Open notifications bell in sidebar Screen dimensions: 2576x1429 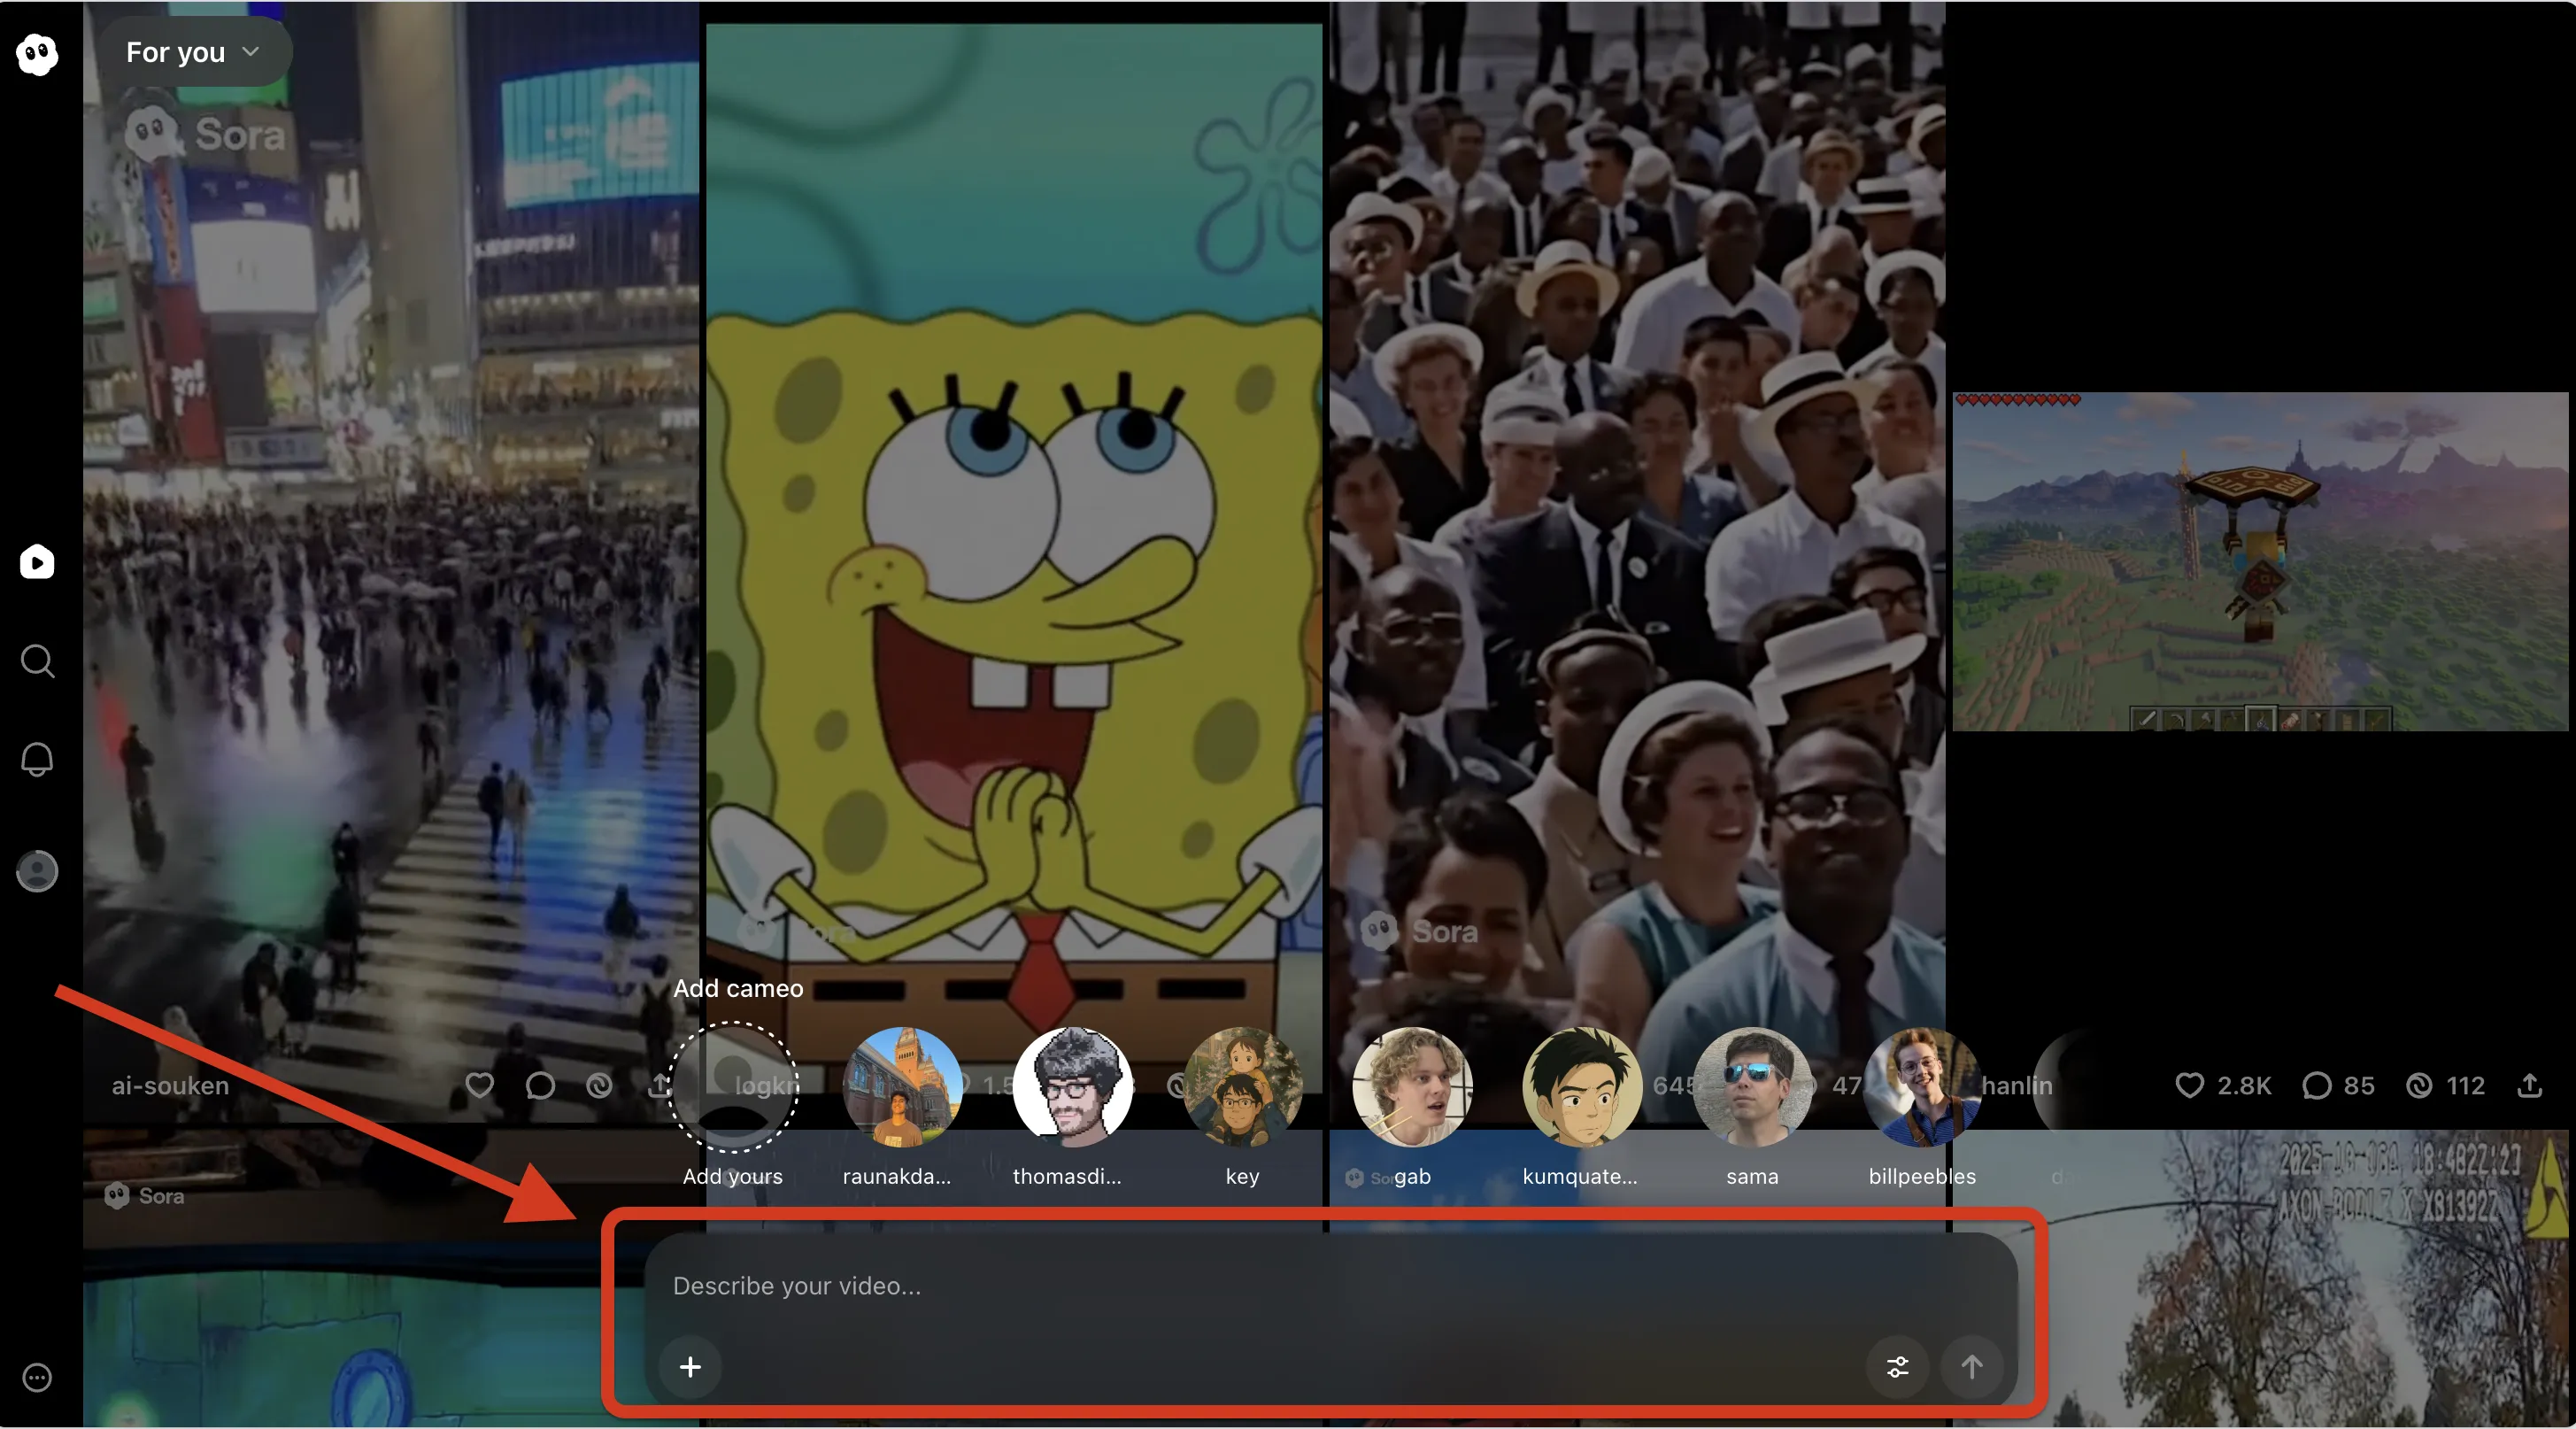click(37, 760)
